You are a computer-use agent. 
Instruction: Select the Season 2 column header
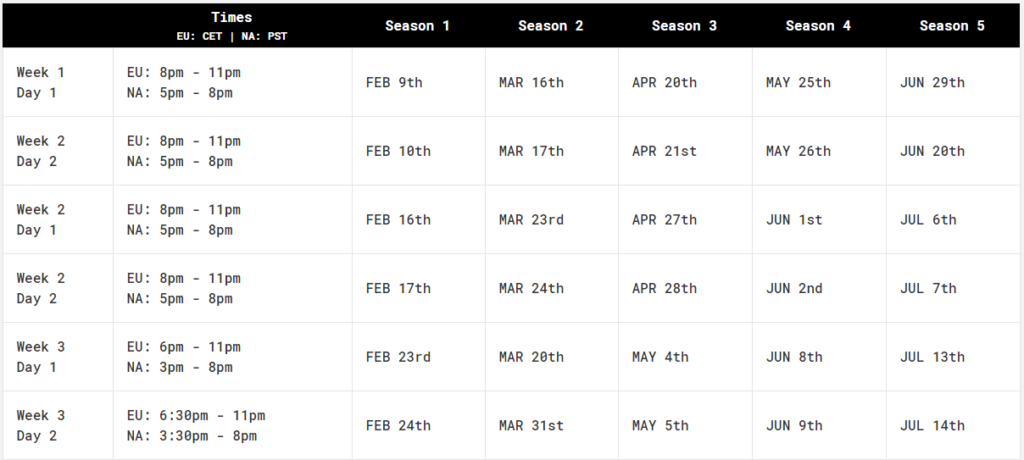(551, 25)
